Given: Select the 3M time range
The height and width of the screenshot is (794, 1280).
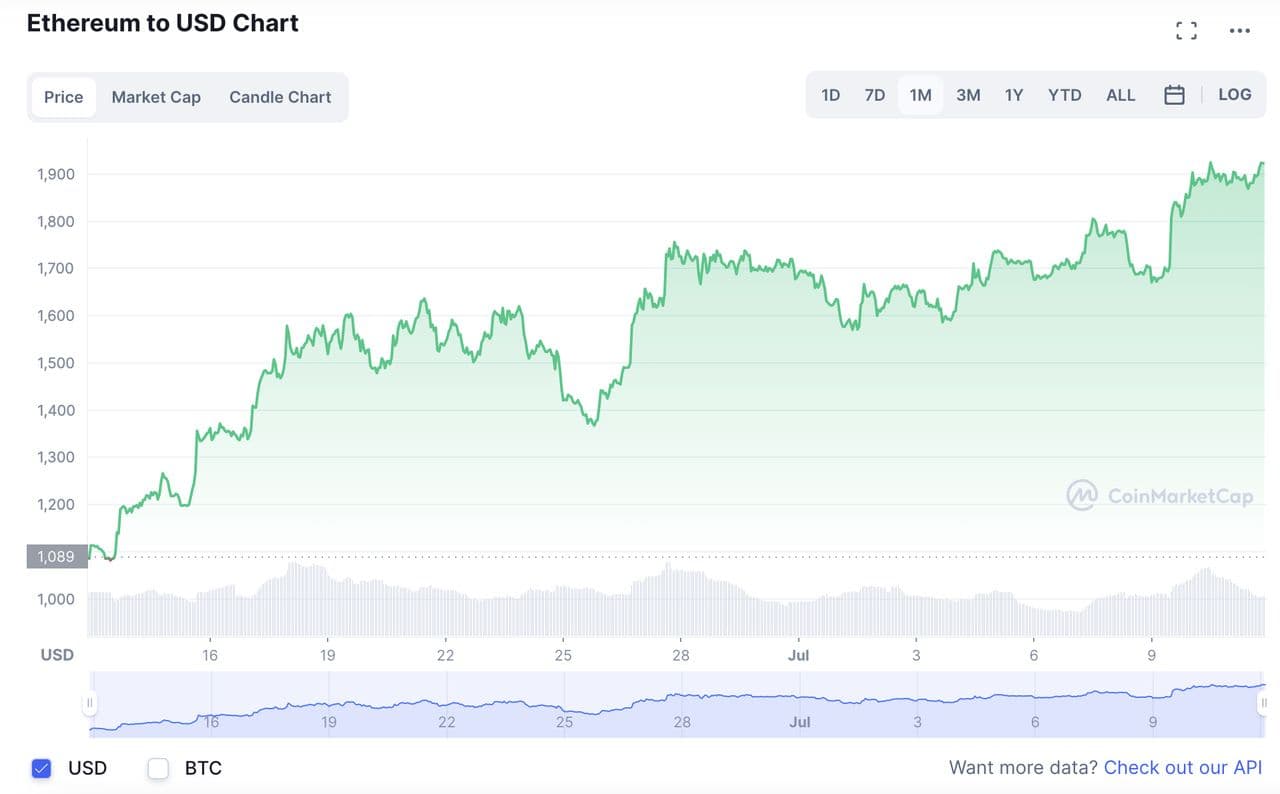Looking at the screenshot, I should [967, 95].
